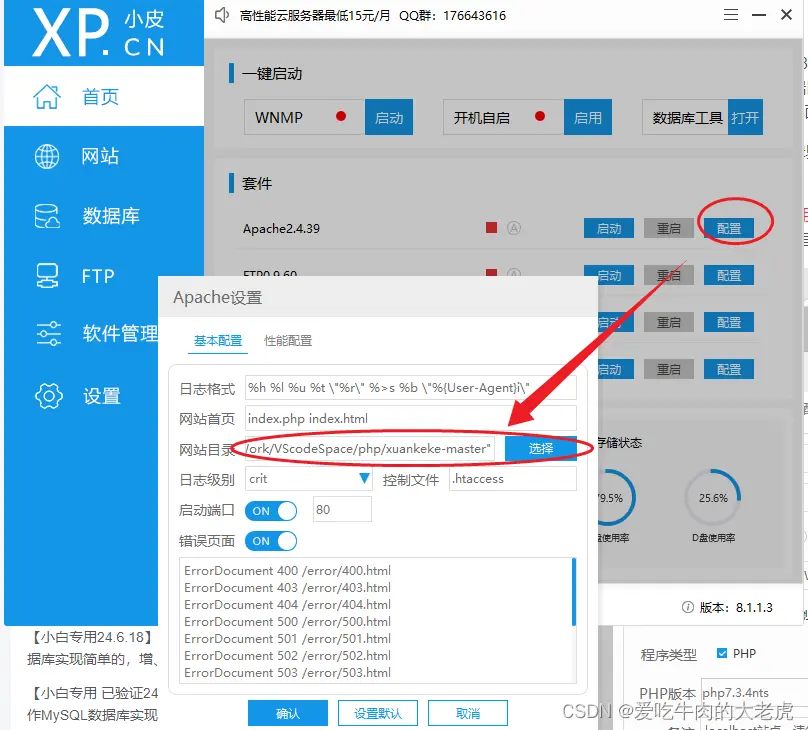Click the globe icon for 网站
This screenshot has width=808, height=730.
click(47, 156)
